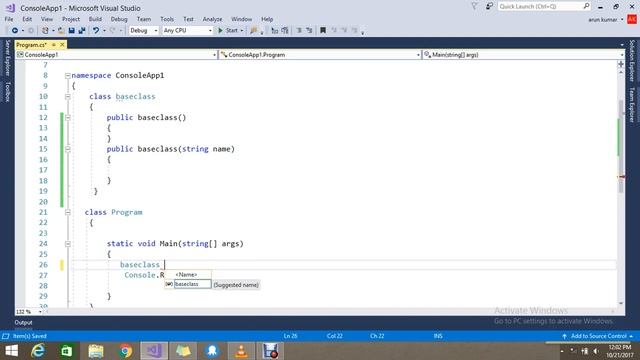The height and width of the screenshot is (360, 640).
Task: Open the Solution Explorer side tab
Action: point(632,60)
